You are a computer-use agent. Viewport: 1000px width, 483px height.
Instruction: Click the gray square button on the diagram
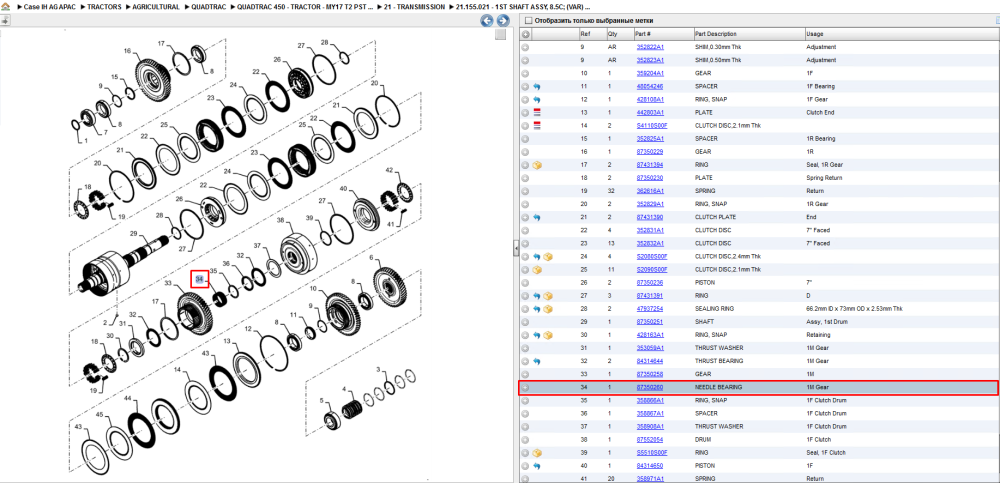click(501, 34)
